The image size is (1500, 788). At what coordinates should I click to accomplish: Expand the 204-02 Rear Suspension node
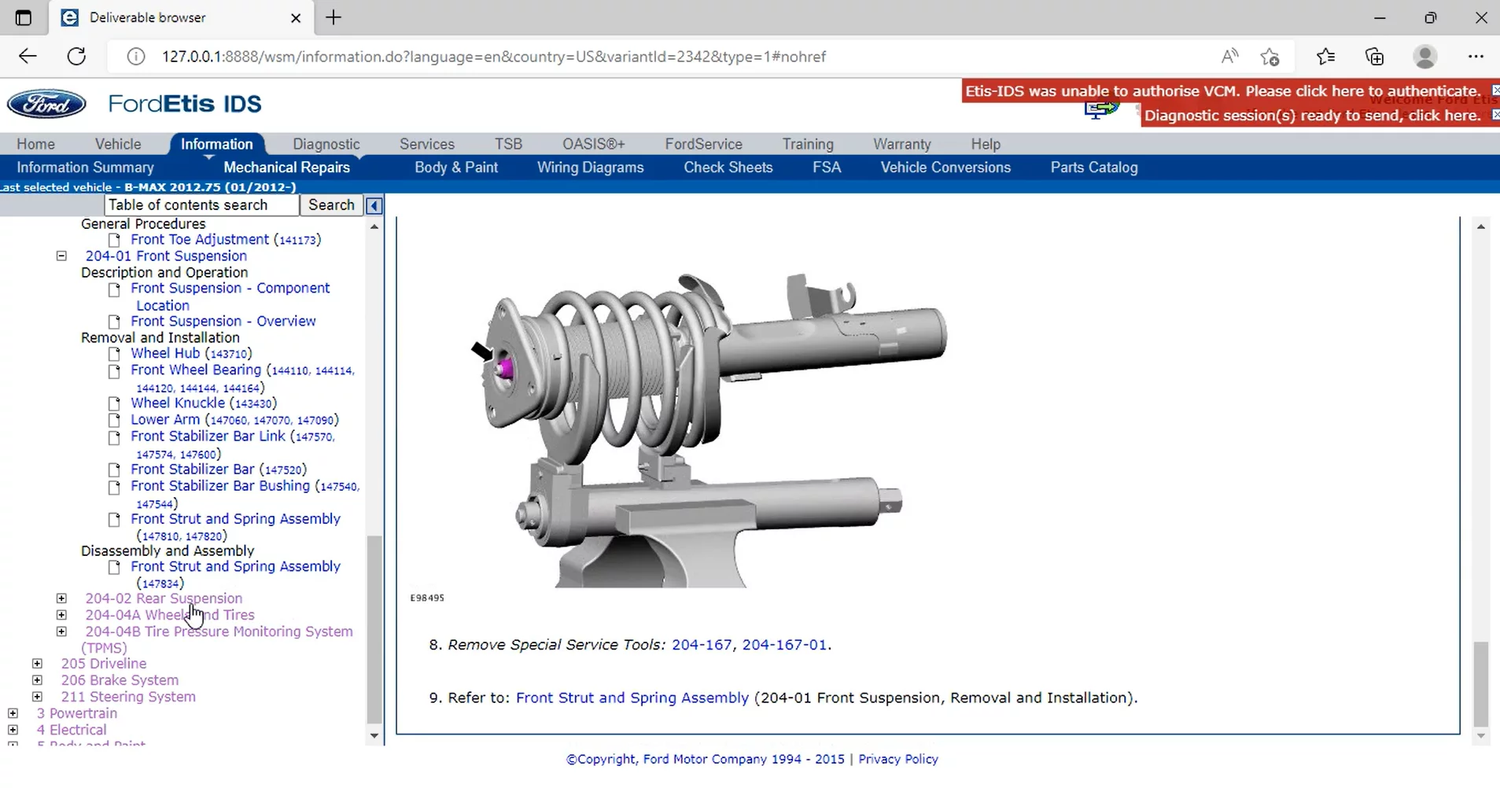[x=61, y=599]
